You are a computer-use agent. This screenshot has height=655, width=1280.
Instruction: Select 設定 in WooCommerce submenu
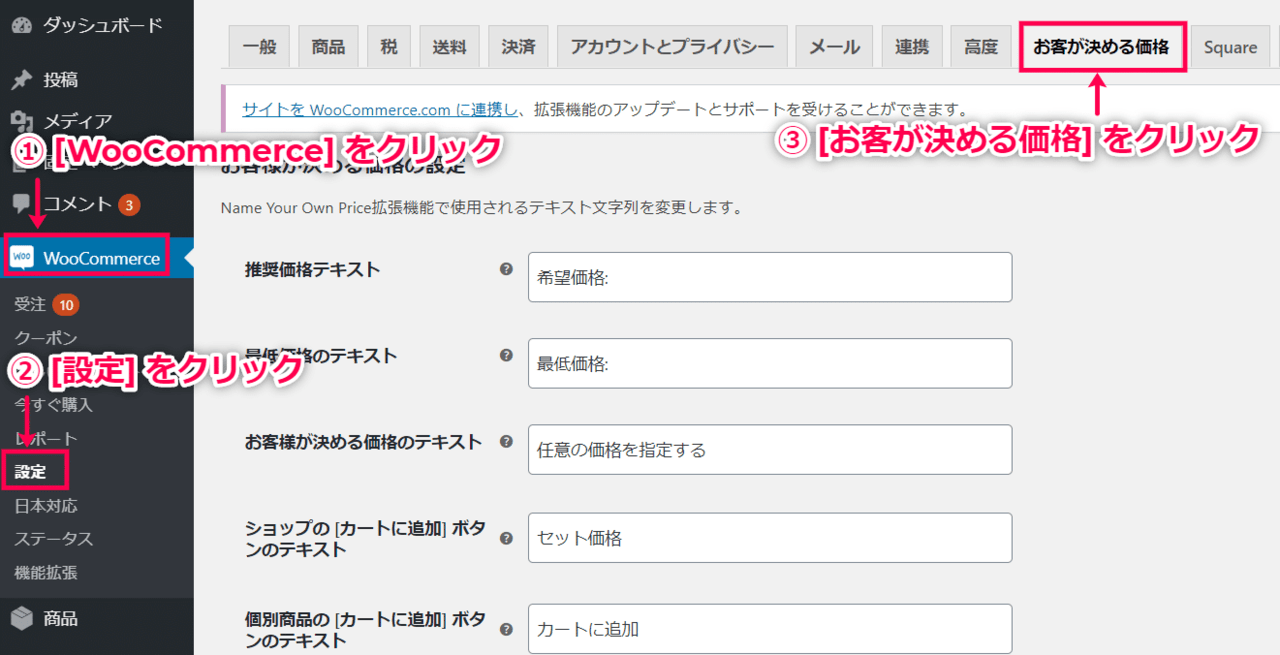(31, 471)
